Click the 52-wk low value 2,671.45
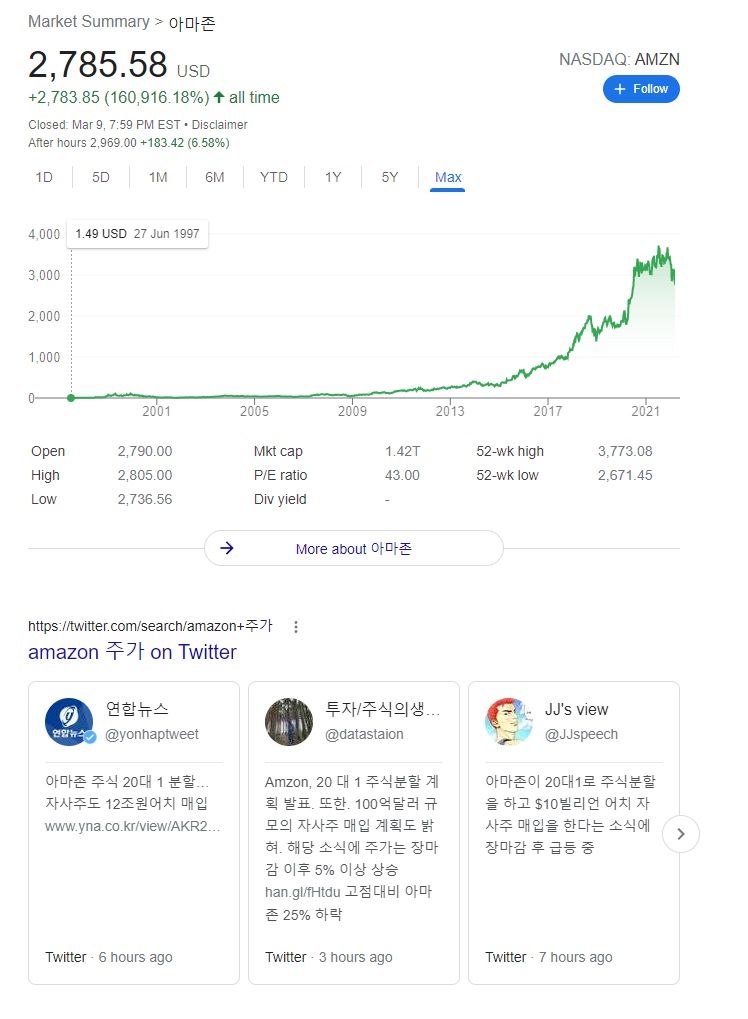Screen dimensions: 748x1019 pyautogui.click(x=625, y=475)
